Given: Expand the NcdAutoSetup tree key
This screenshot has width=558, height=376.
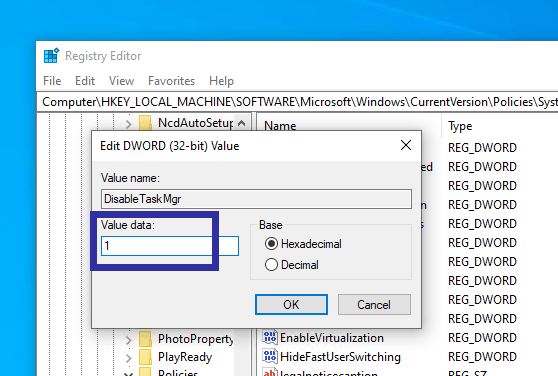Looking at the screenshot, I should click(128, 124).
